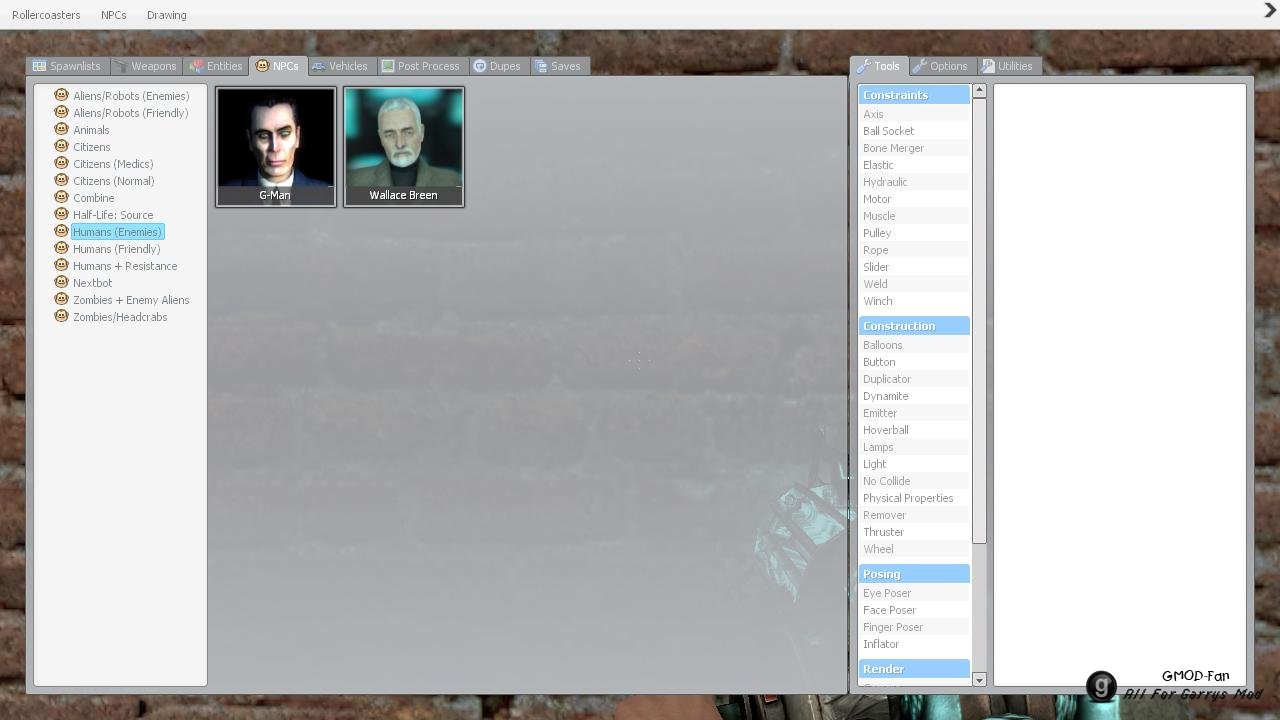This screenshot has width=1280, height=720.
Task: Spawn the Wallace Breen NPC
Action: [x=403, y=147]
